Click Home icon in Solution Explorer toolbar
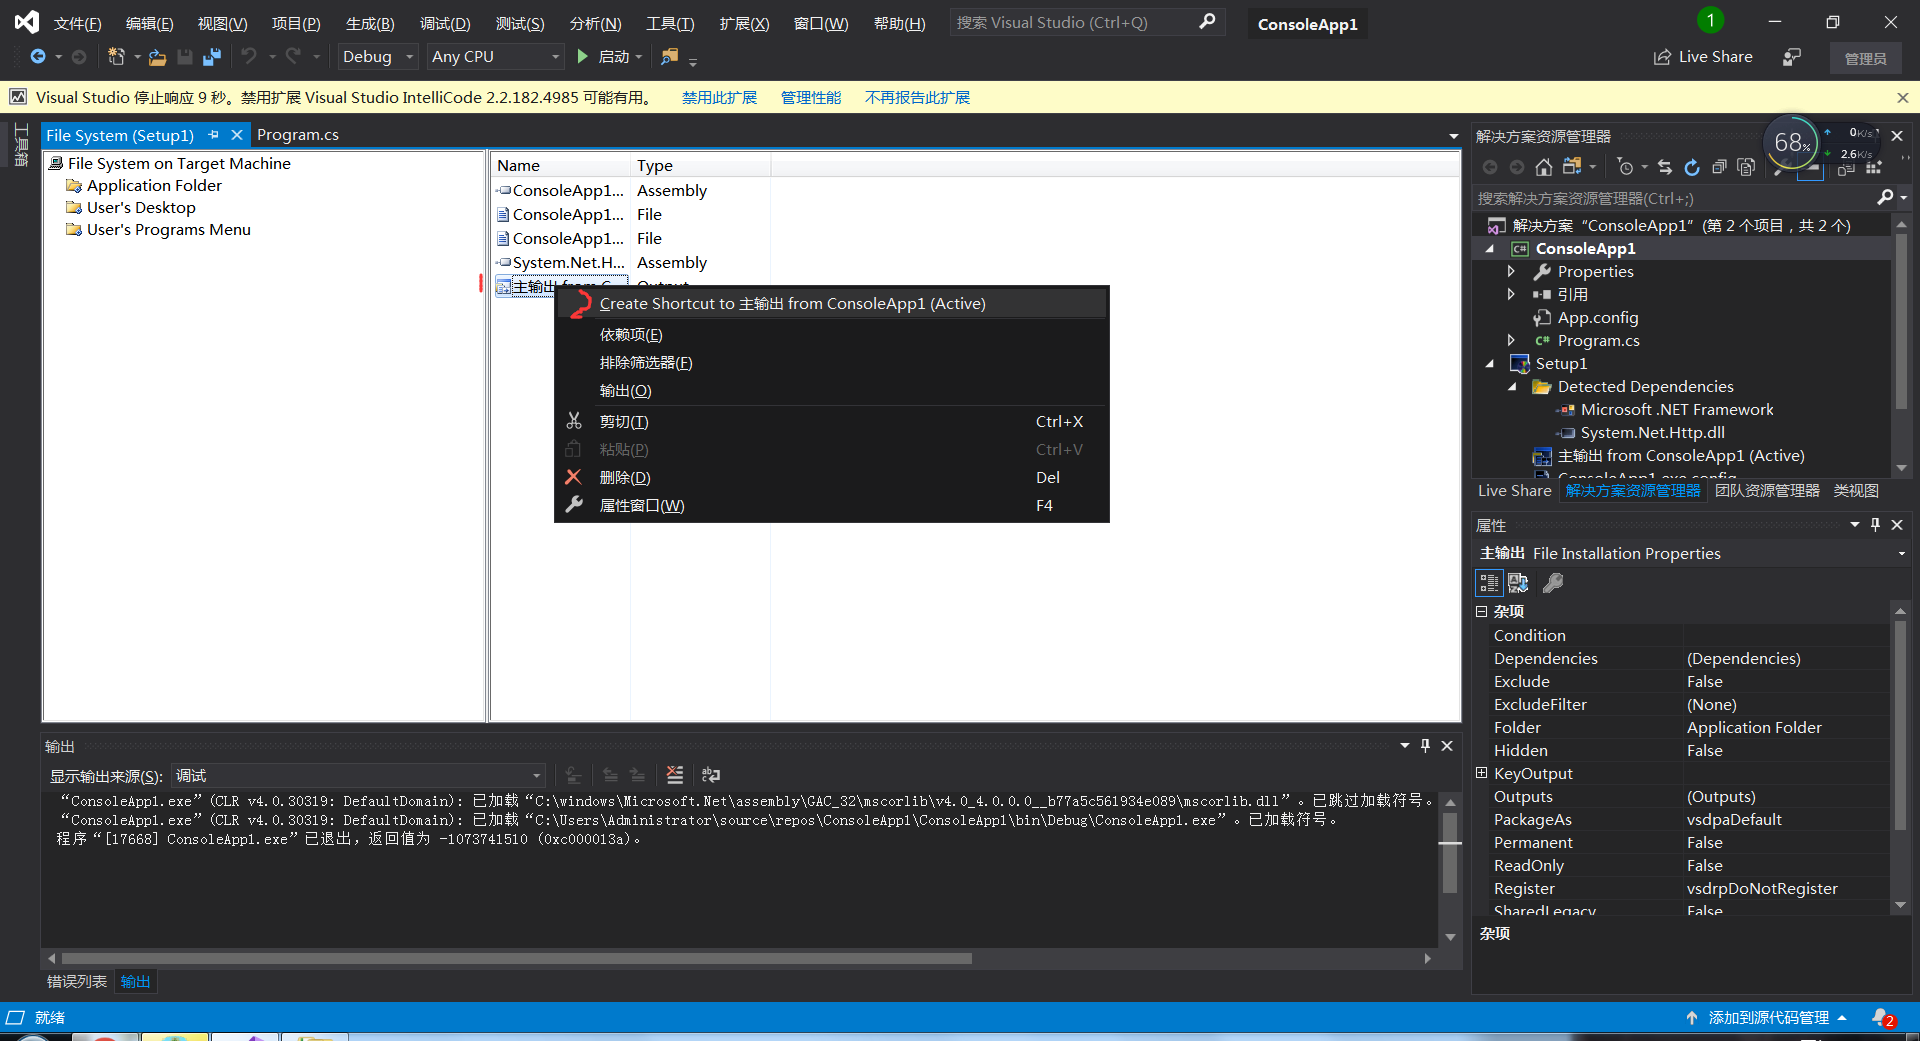The width and height of the screenshot is (1920, 1041). tap(1544, 167)
